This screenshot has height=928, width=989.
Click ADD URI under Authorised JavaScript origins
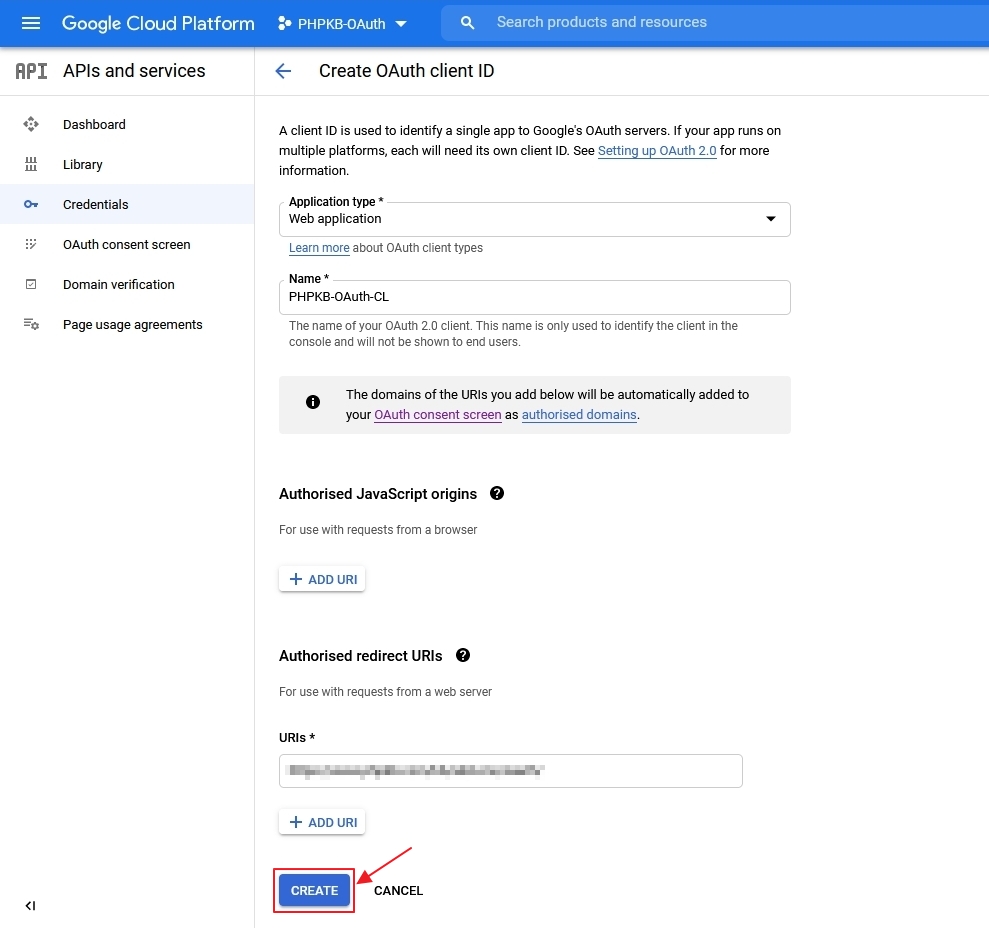[322, 578]
